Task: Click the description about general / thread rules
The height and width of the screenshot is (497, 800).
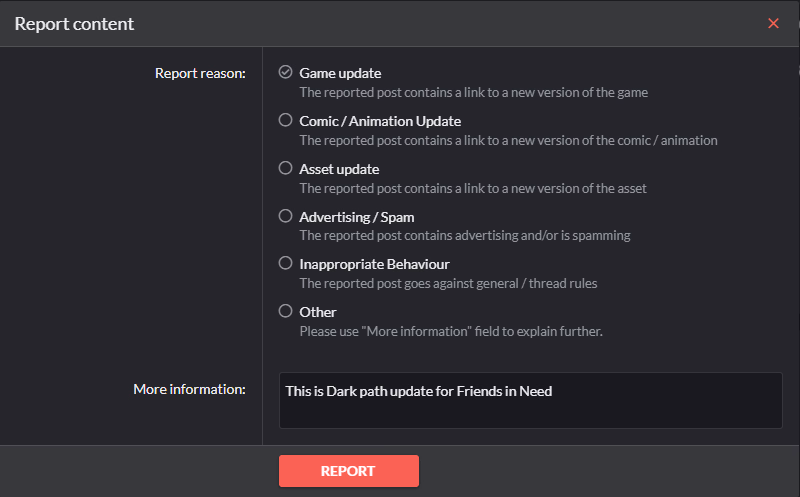Action: (448, 283)
